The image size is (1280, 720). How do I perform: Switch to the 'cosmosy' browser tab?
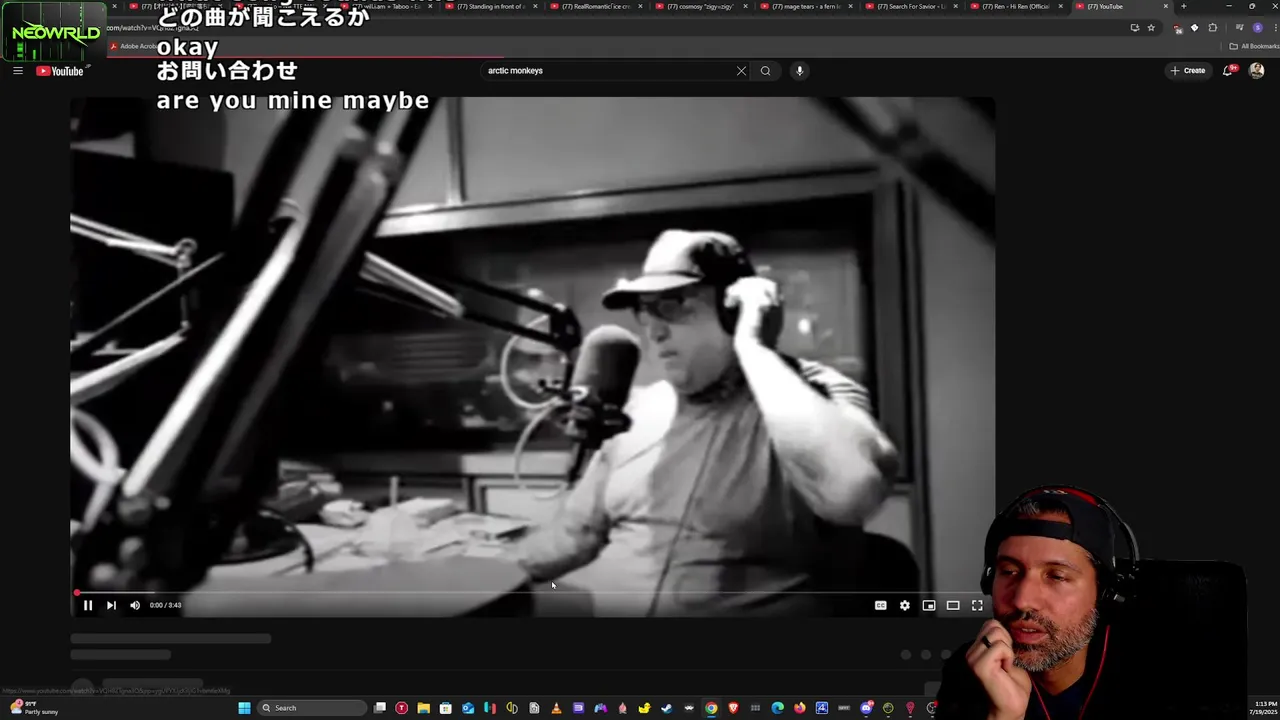tap(702, 7)
